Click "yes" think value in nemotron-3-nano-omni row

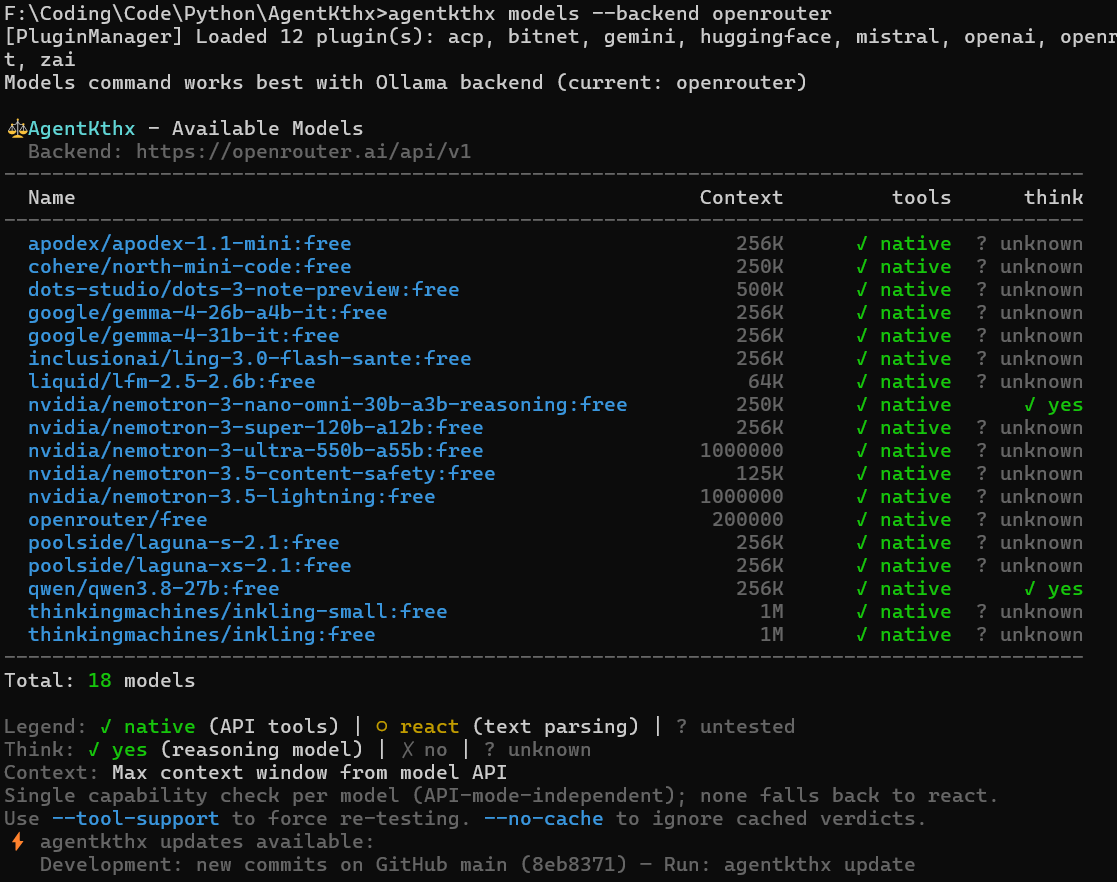[1065, 405]
